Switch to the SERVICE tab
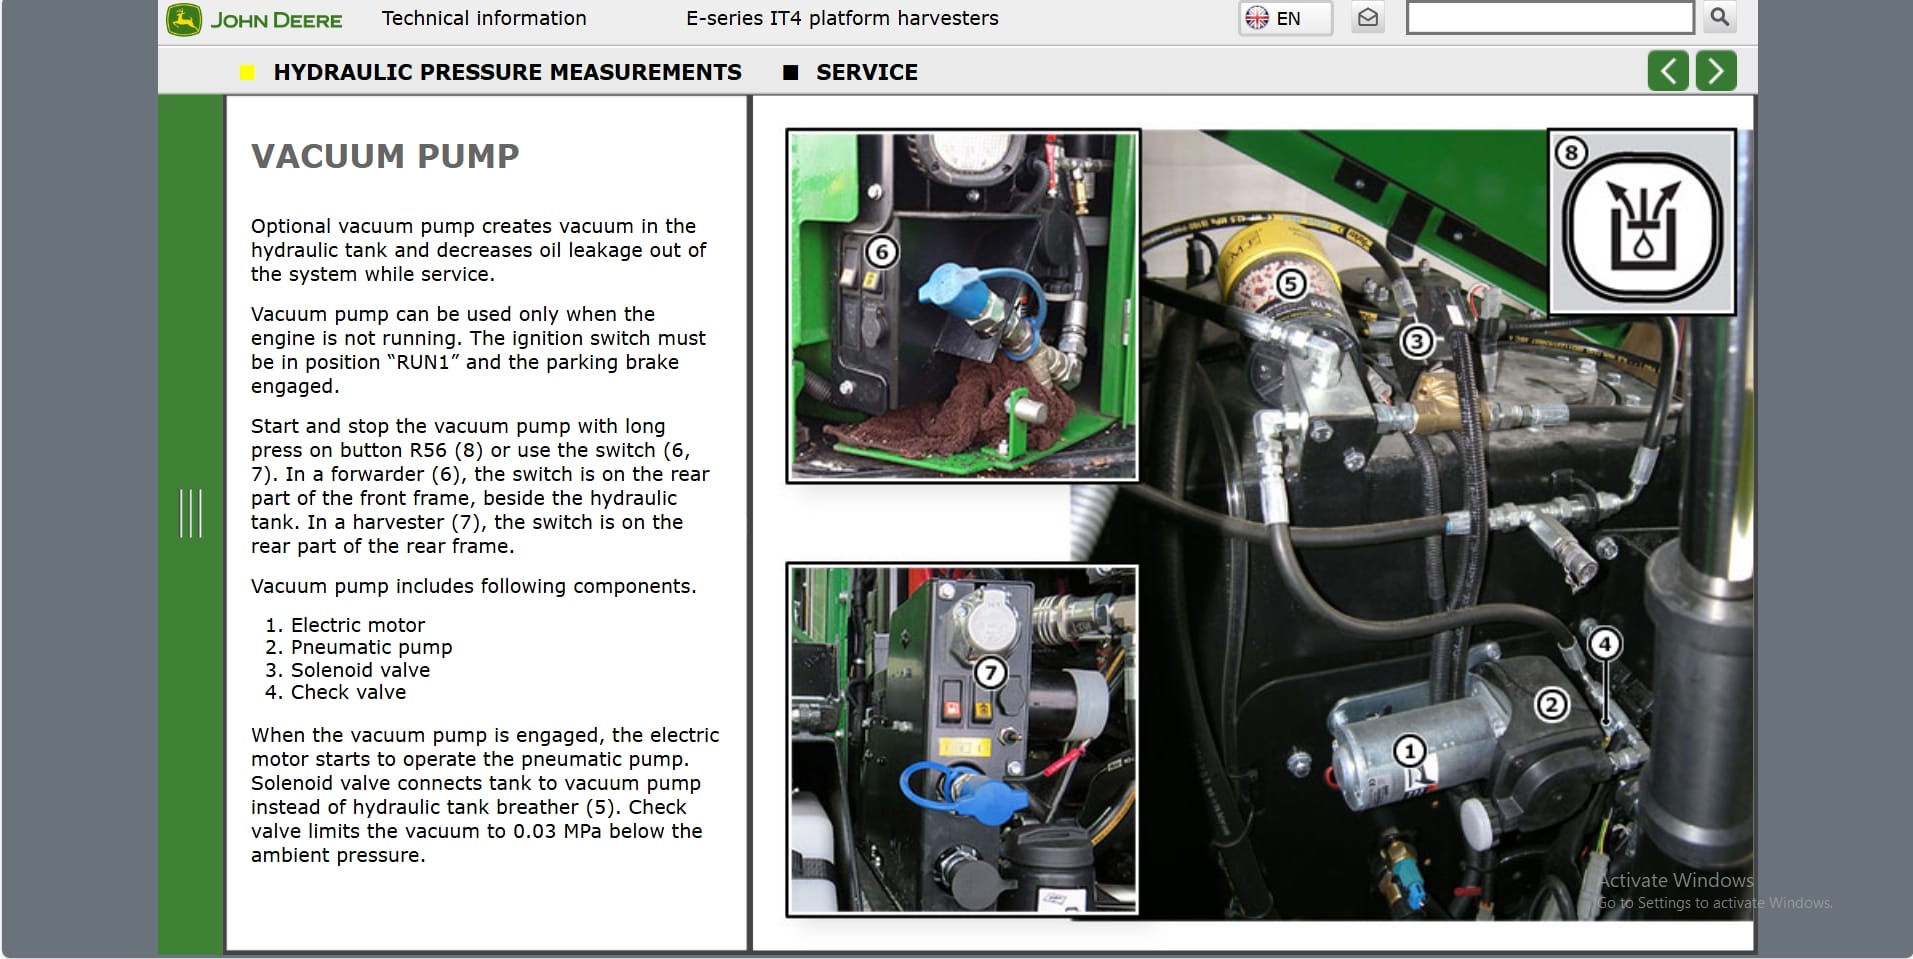This screenshot has width=1913, height=959. [x=867, y=72]
